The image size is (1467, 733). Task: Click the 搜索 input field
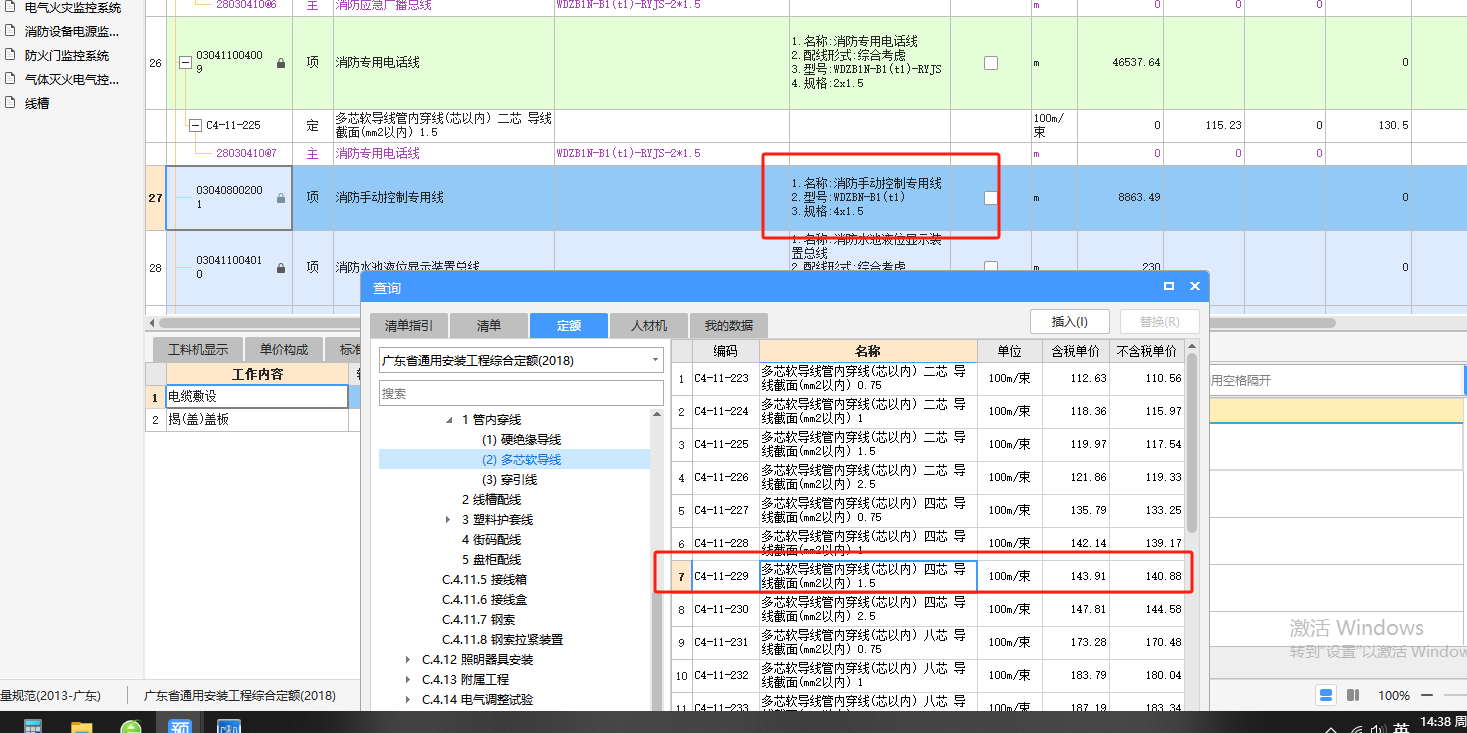pyautogui.click(x=521, y=393)
